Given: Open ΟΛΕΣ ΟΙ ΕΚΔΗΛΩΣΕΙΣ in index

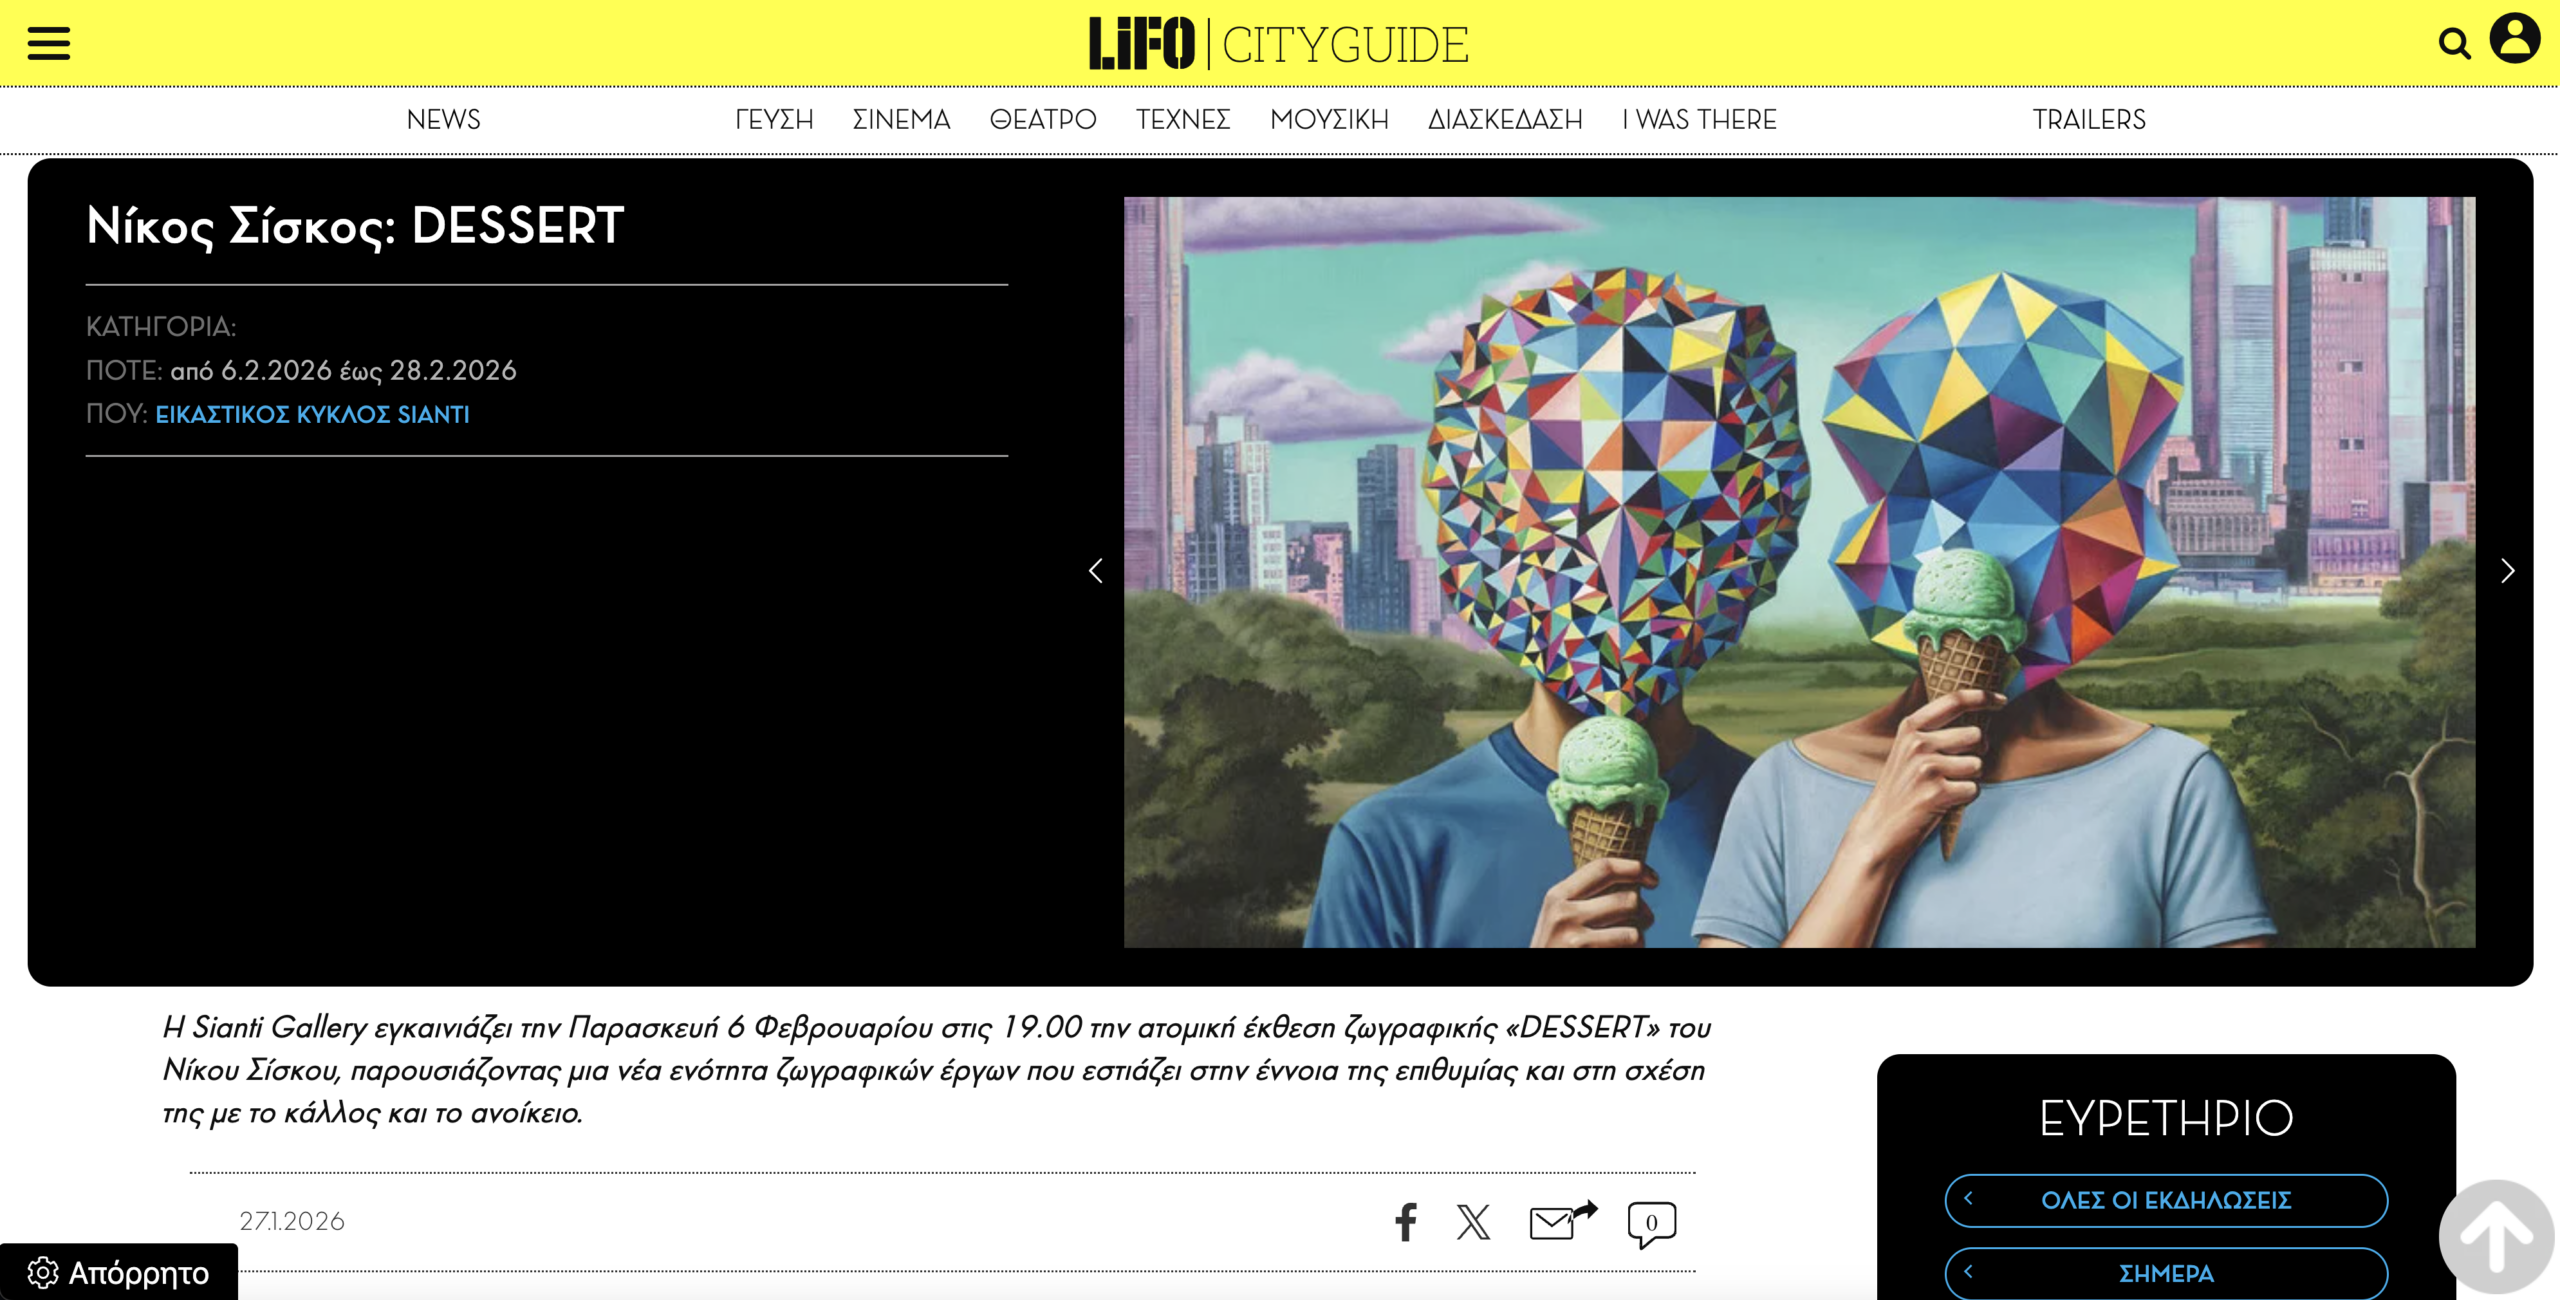Looking at the screenshot, I should 2166,1200.
